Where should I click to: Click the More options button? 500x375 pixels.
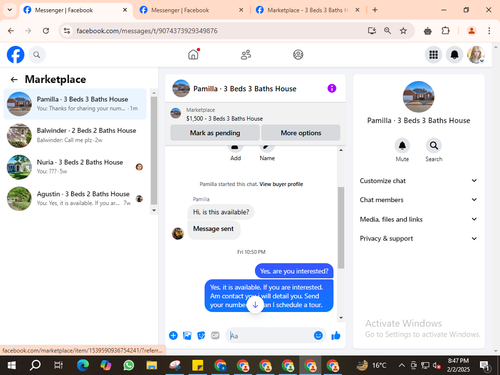[301, 133]
